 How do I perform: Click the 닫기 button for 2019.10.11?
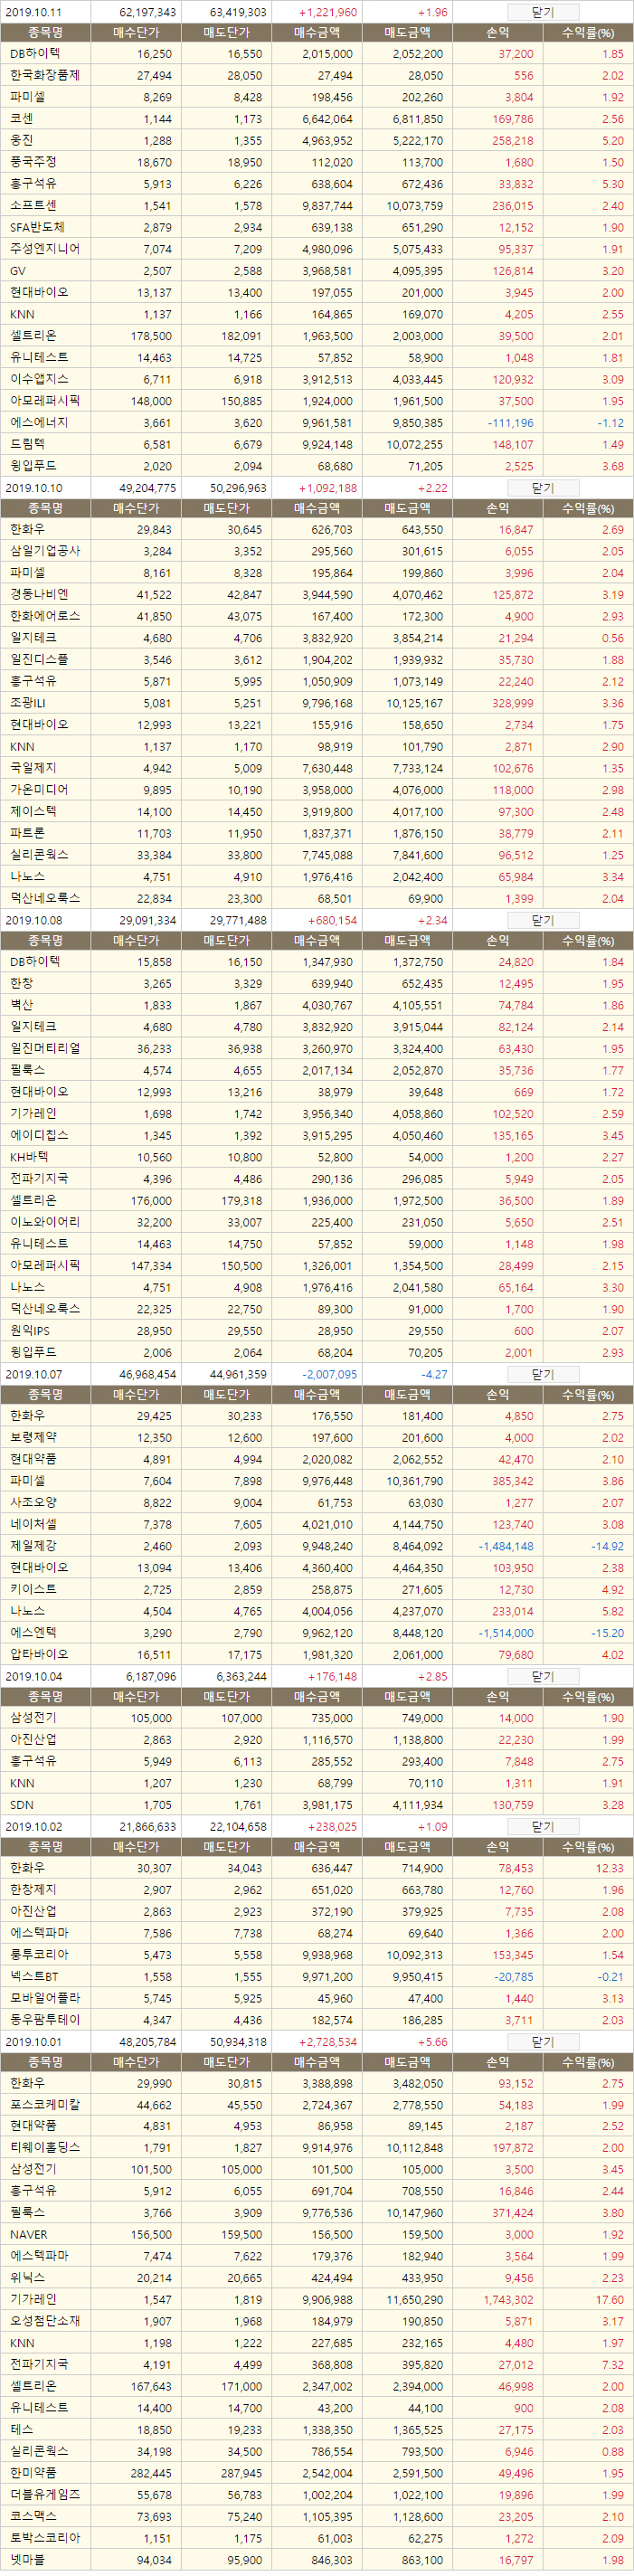pyautogui.click(x=542, y=12)
